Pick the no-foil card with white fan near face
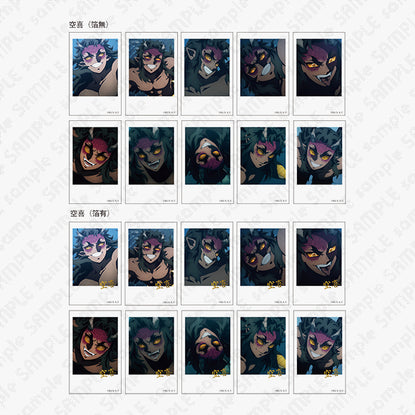The height and width of the screenshot is (415, 415). pyautogui.click(x=263, y=74)
